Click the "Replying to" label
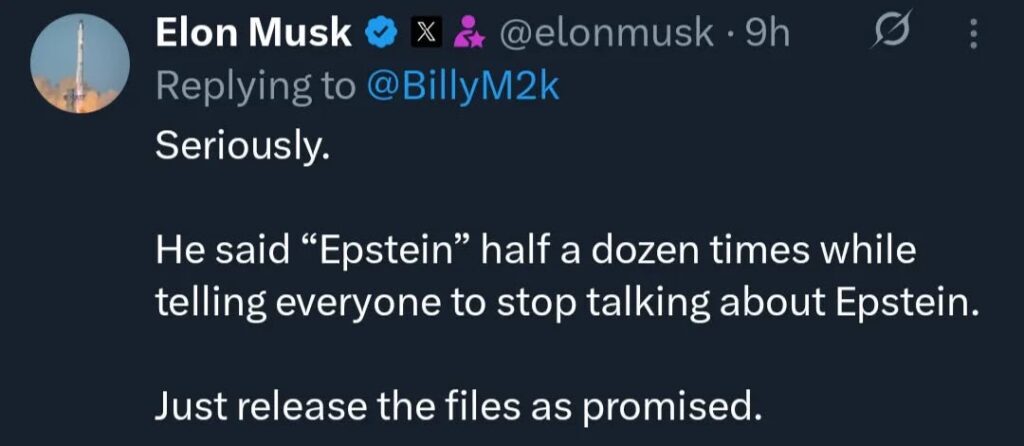The image size is (1024, 446). [x=255, y=88]
